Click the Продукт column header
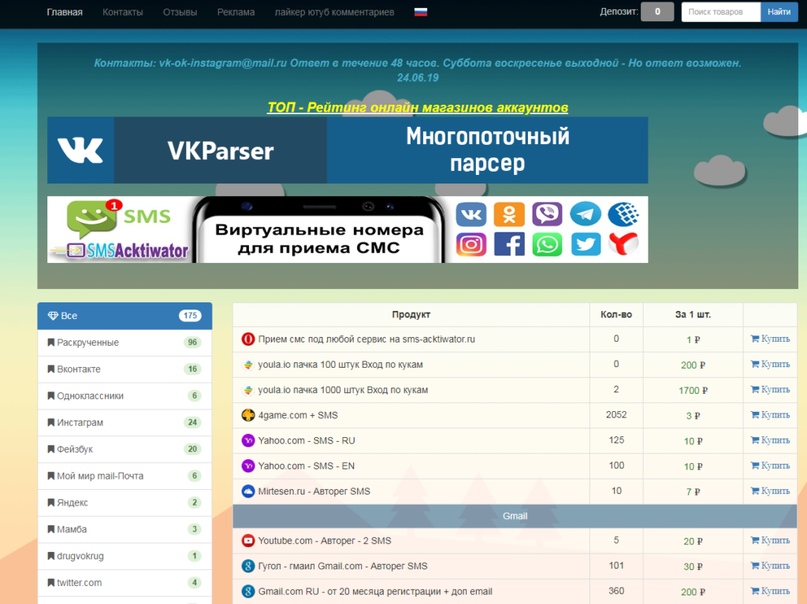 [x=411, y=314]
